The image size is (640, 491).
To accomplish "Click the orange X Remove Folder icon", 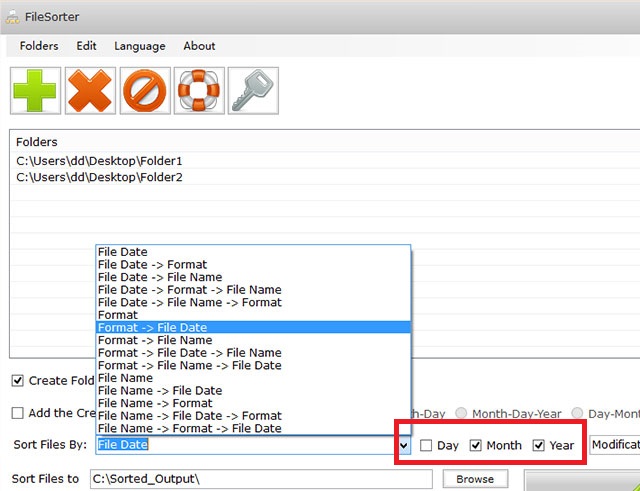I will point(90,91).
